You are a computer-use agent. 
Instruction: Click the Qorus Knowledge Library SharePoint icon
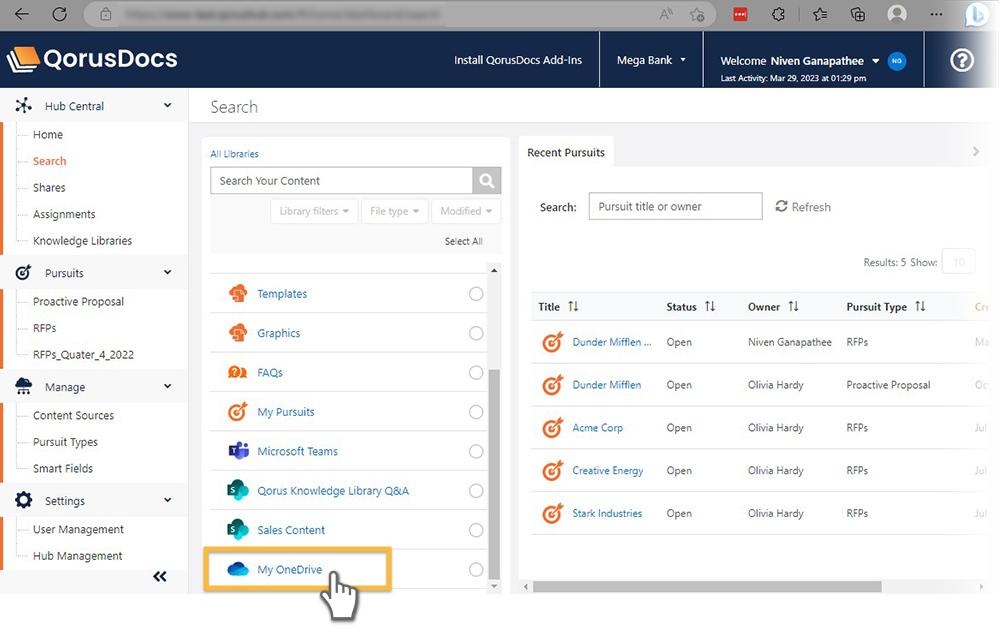238,490
